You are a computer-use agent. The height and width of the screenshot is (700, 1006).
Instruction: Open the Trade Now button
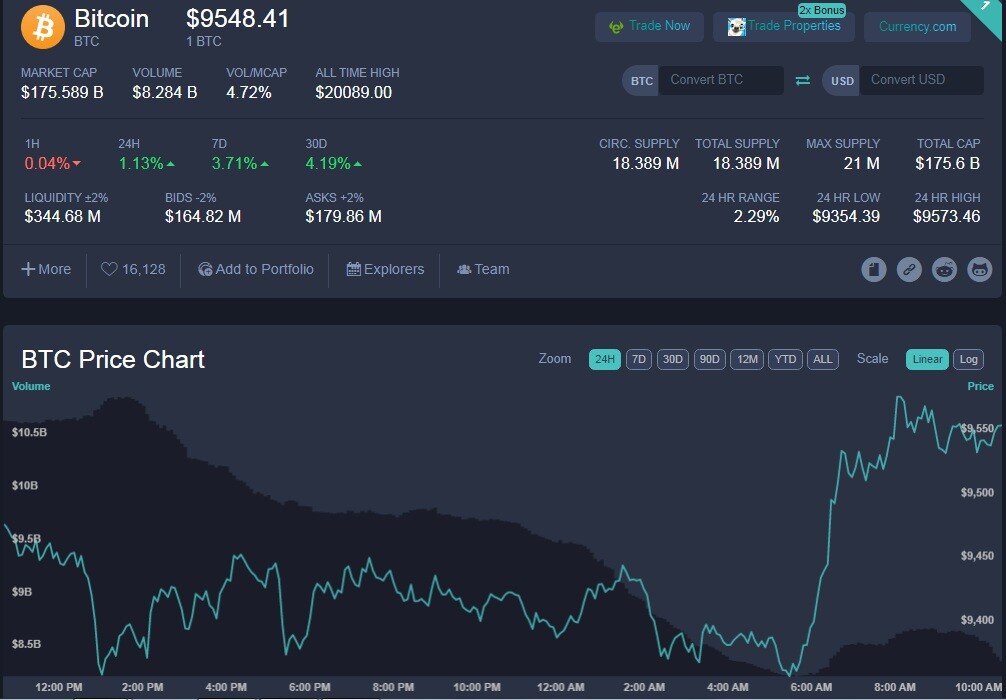(x=649, y=27)
